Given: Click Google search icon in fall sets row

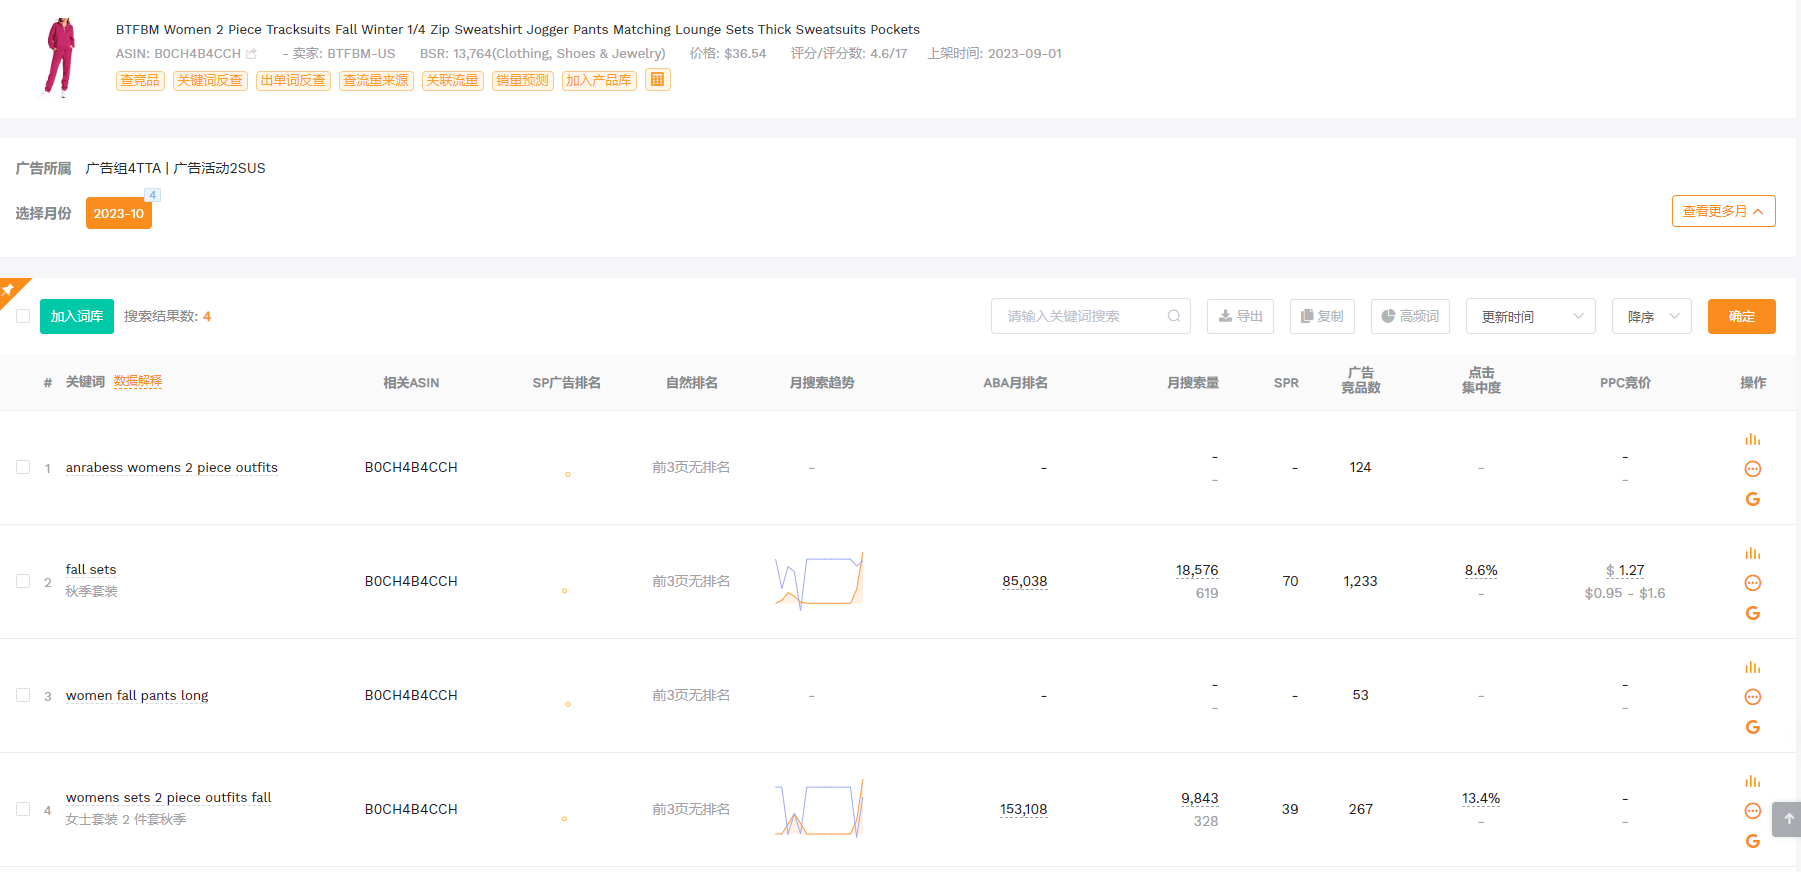Looking at the screenshot, I should [x=1752, y=613].
